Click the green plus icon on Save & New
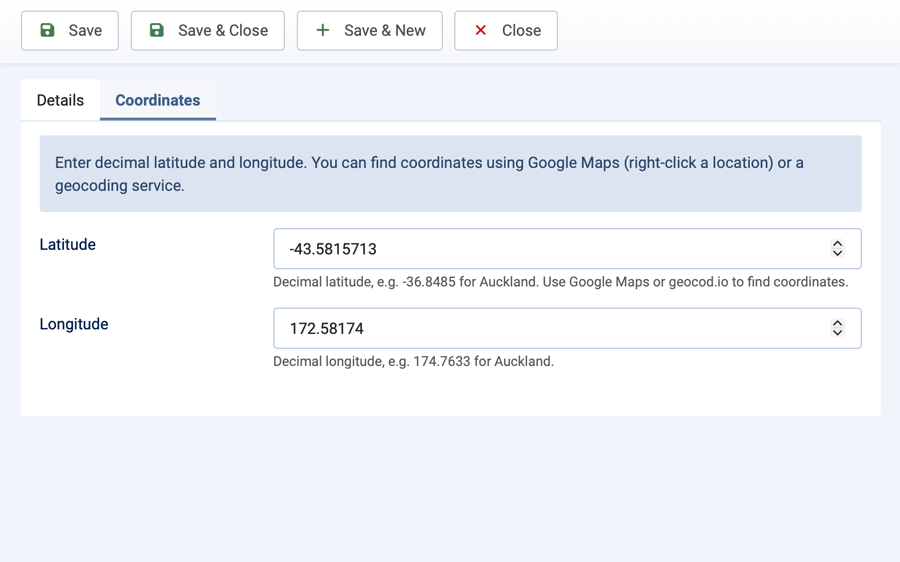Image resolution: width=900 pixels, height=562 pixels. pos(323,30)
